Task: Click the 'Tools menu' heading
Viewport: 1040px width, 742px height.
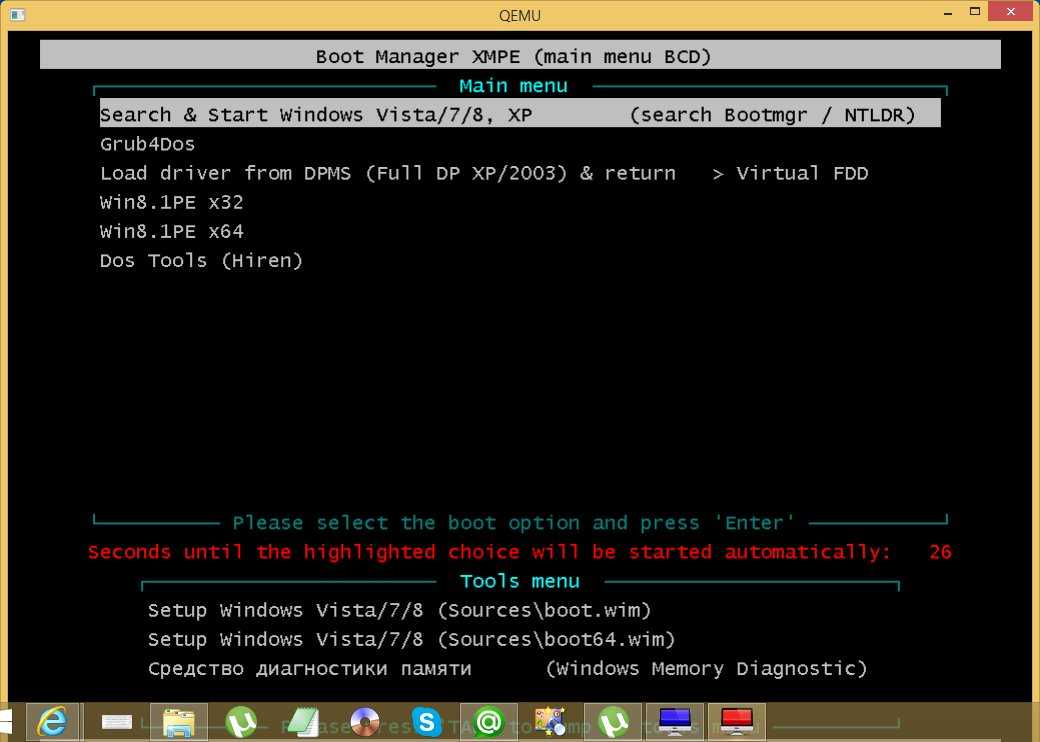Action: coord(520,581)
